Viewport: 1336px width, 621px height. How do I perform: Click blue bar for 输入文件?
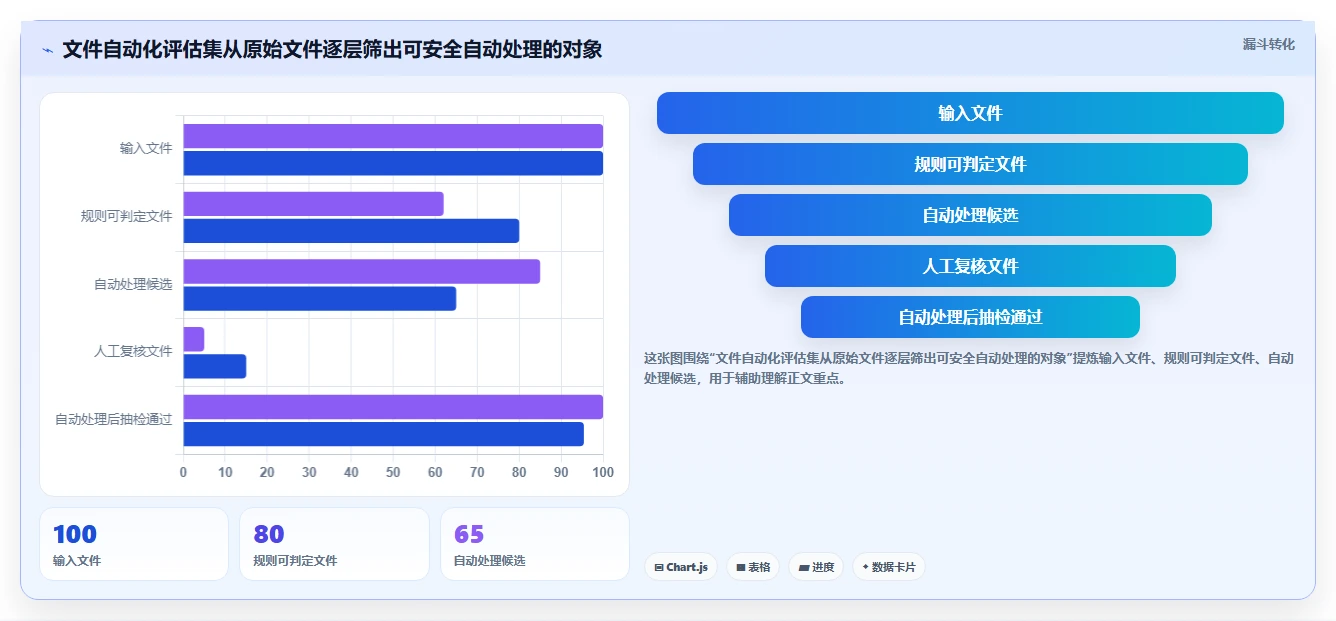(x=393, y=163)
